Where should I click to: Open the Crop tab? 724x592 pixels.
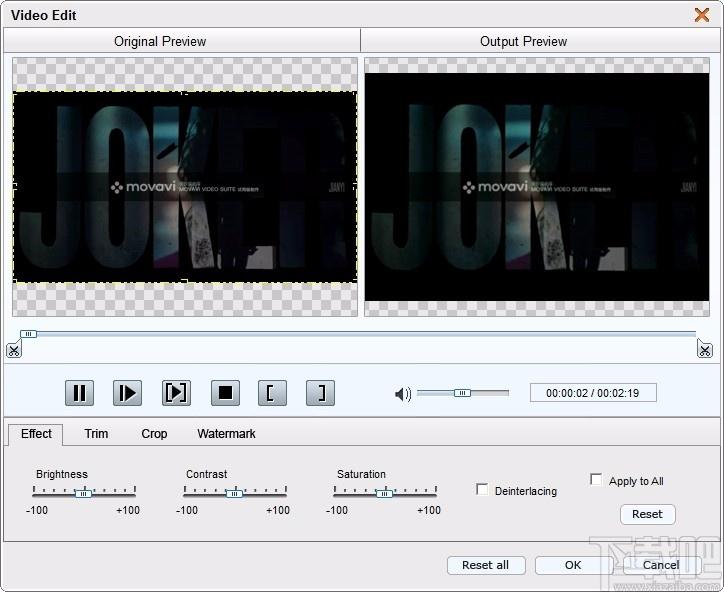pos(154,434)
